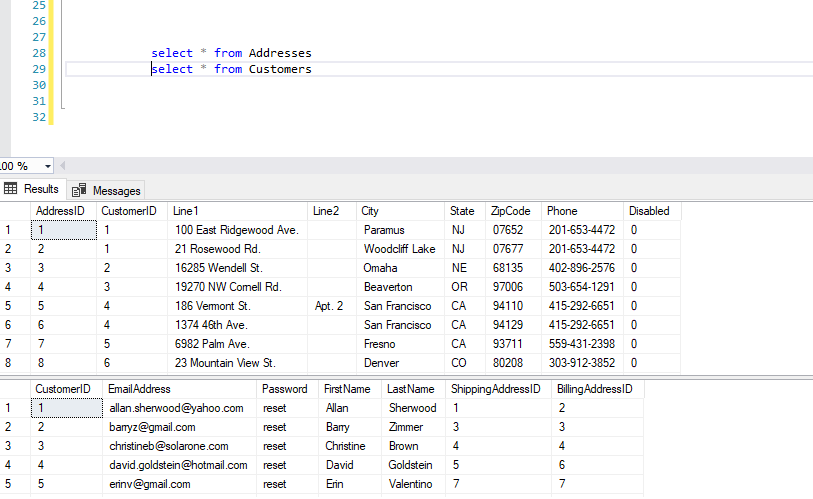The image size is (813, 499).
Task: Click the Goldstein LastName cell
Action: click(x=413, y=465)
